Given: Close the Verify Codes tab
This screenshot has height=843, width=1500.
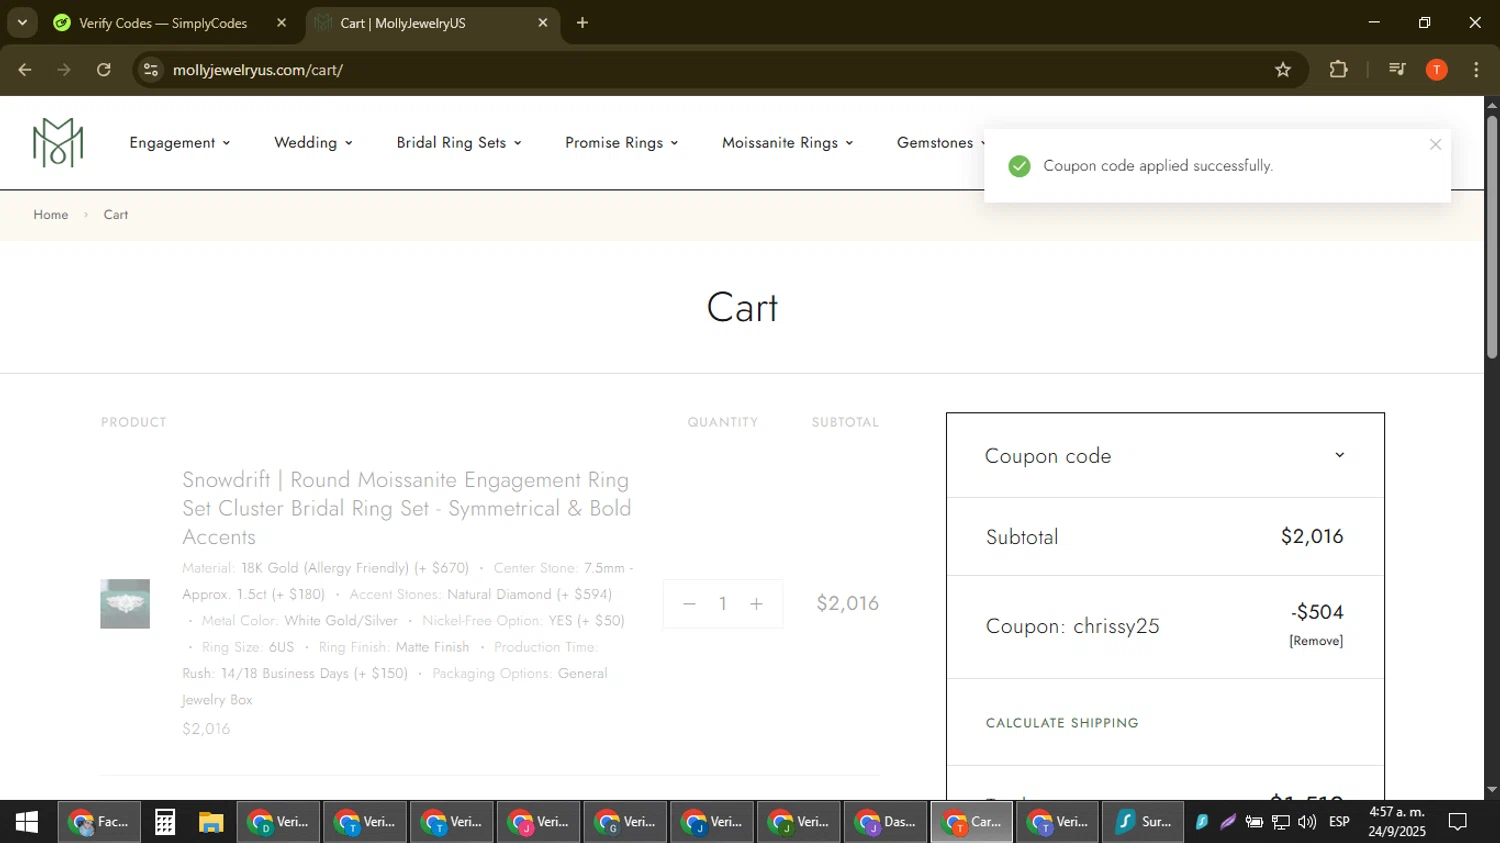Looking at the screenshot, I should tap(282, 23).
